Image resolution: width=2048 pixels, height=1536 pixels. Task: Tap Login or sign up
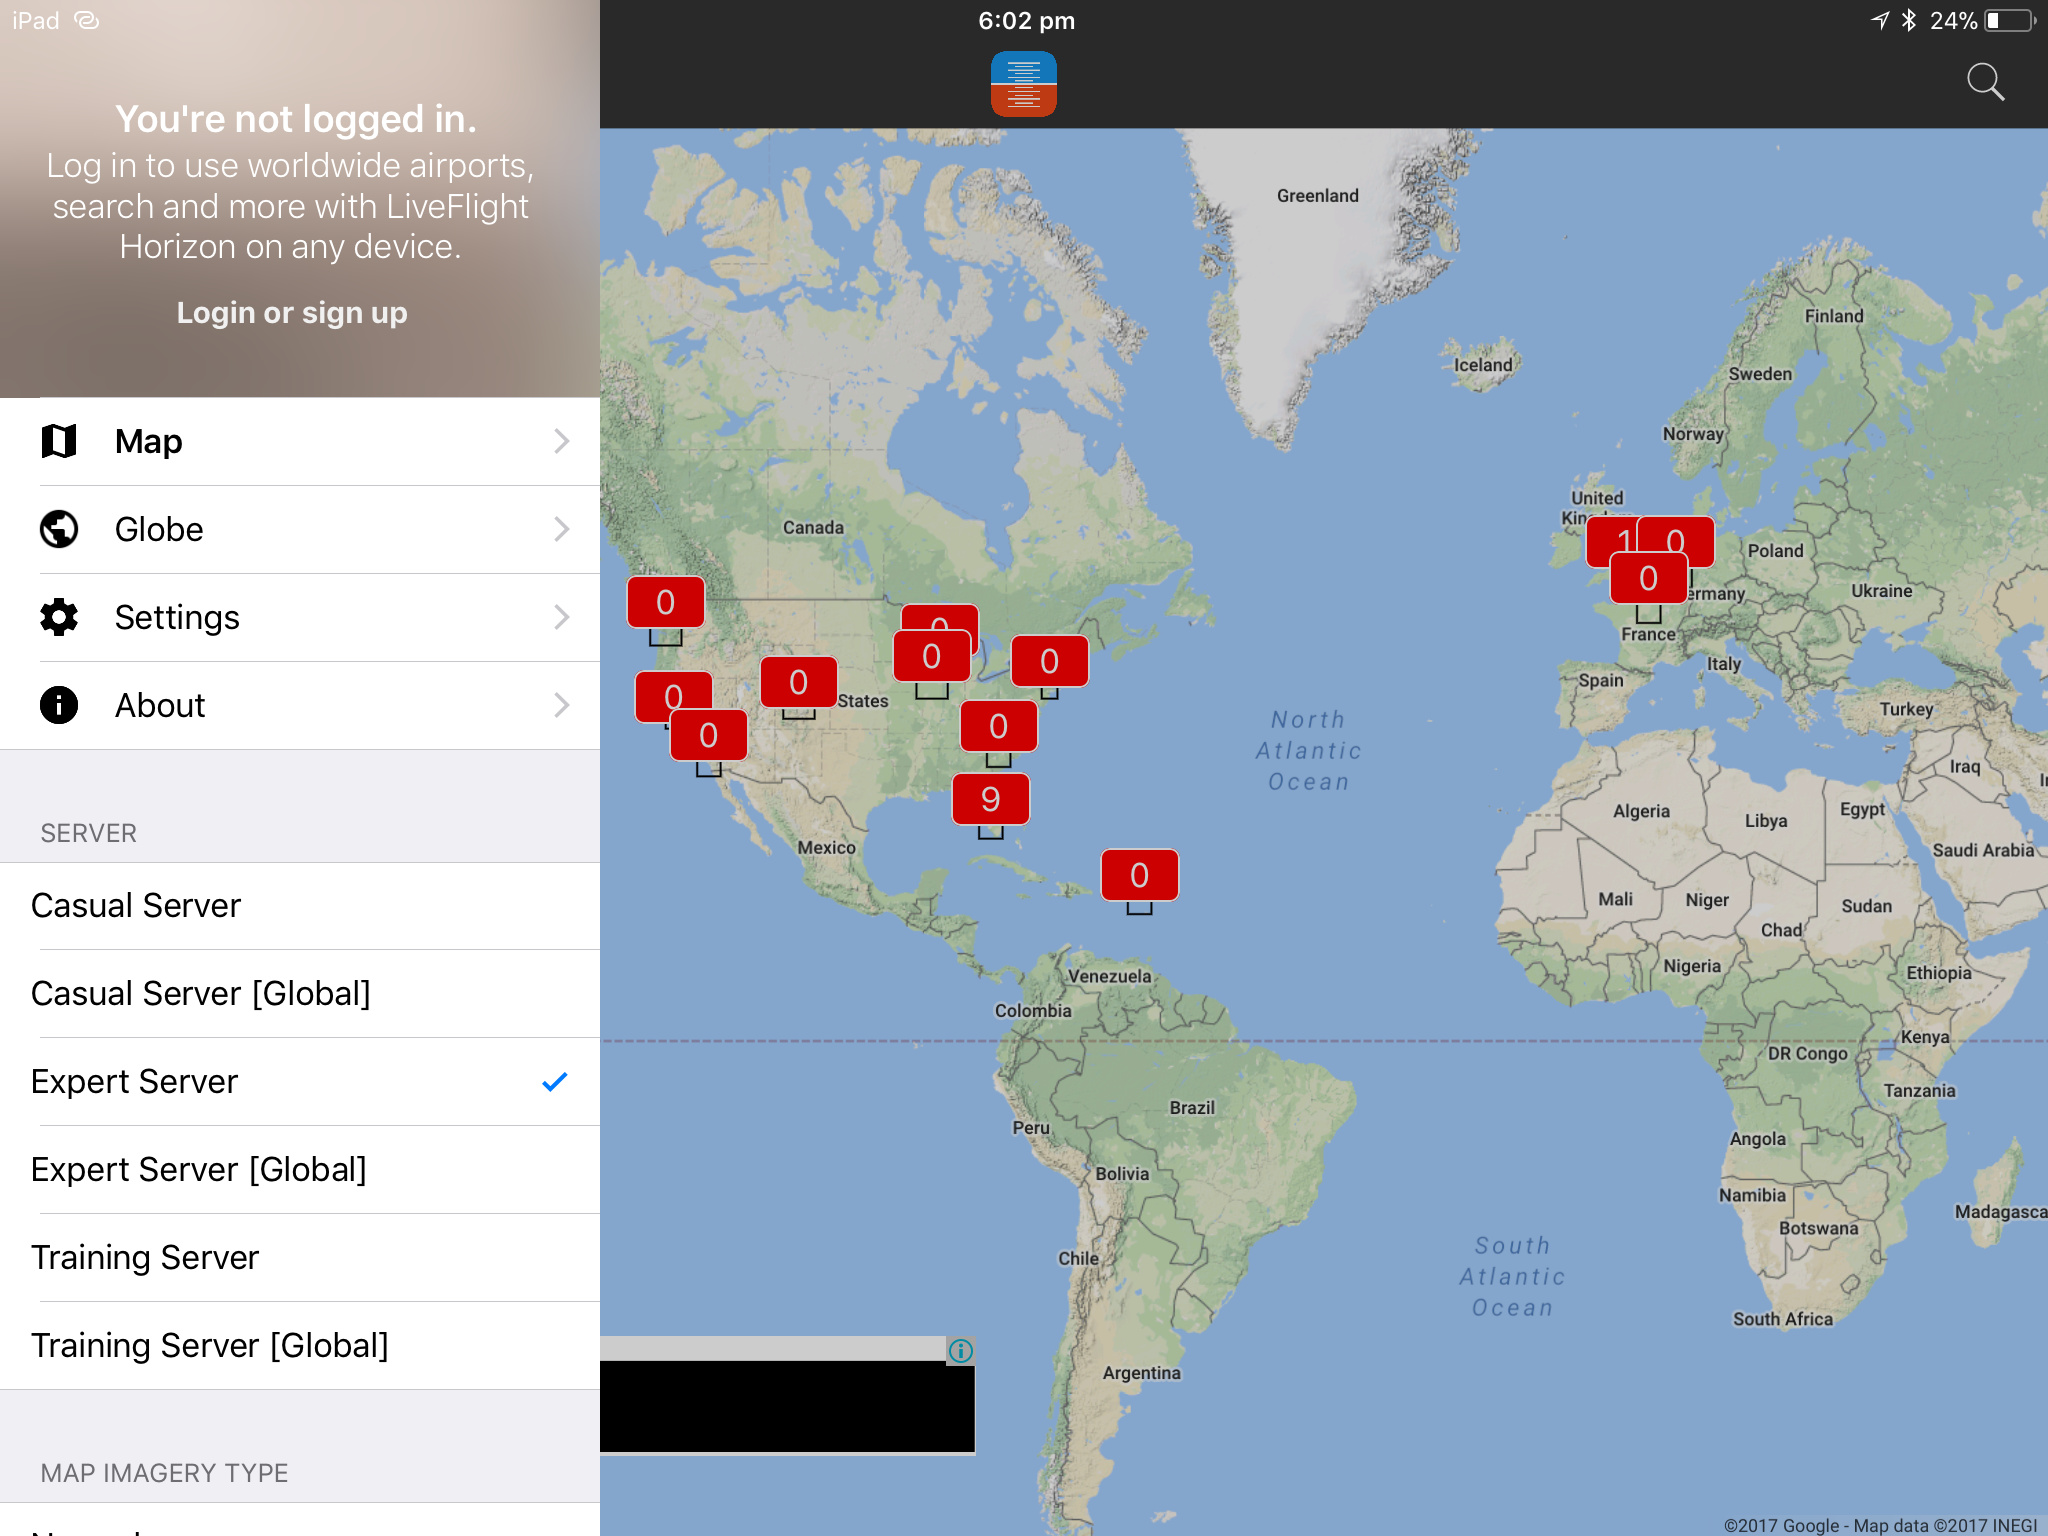(291, 313)
